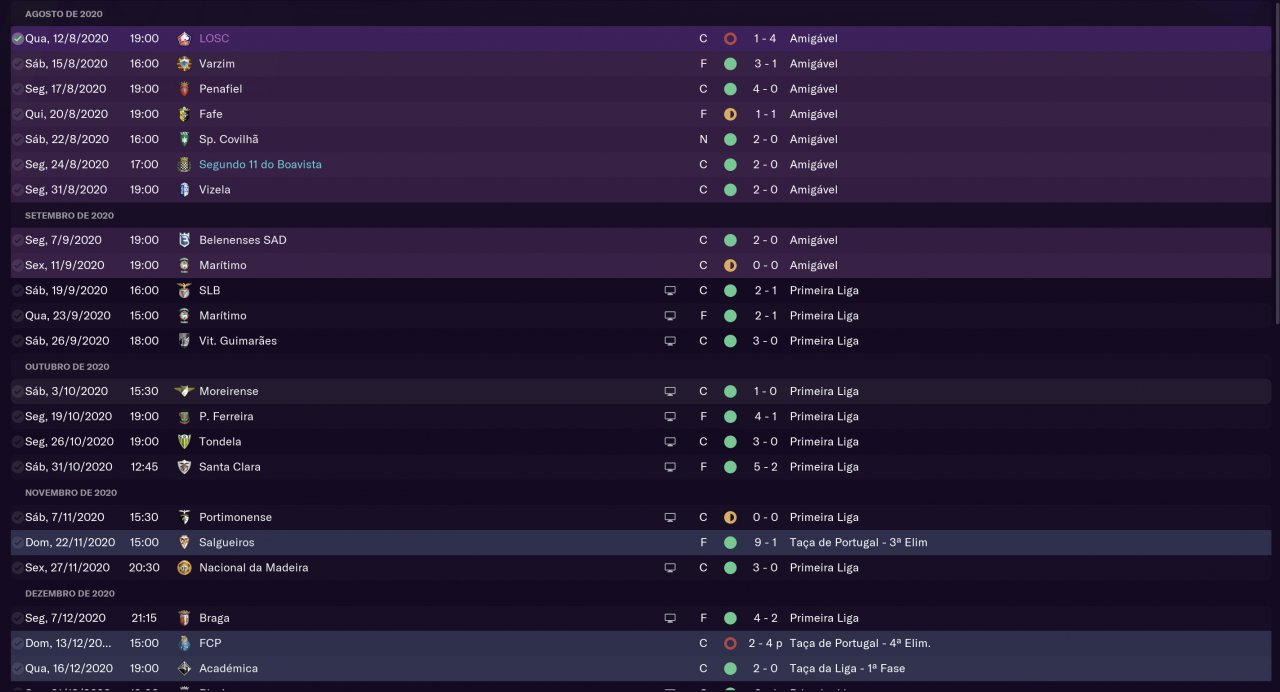Click the FCP club badge
Viewport: 1280px width, 692px height.
[184, 643]
